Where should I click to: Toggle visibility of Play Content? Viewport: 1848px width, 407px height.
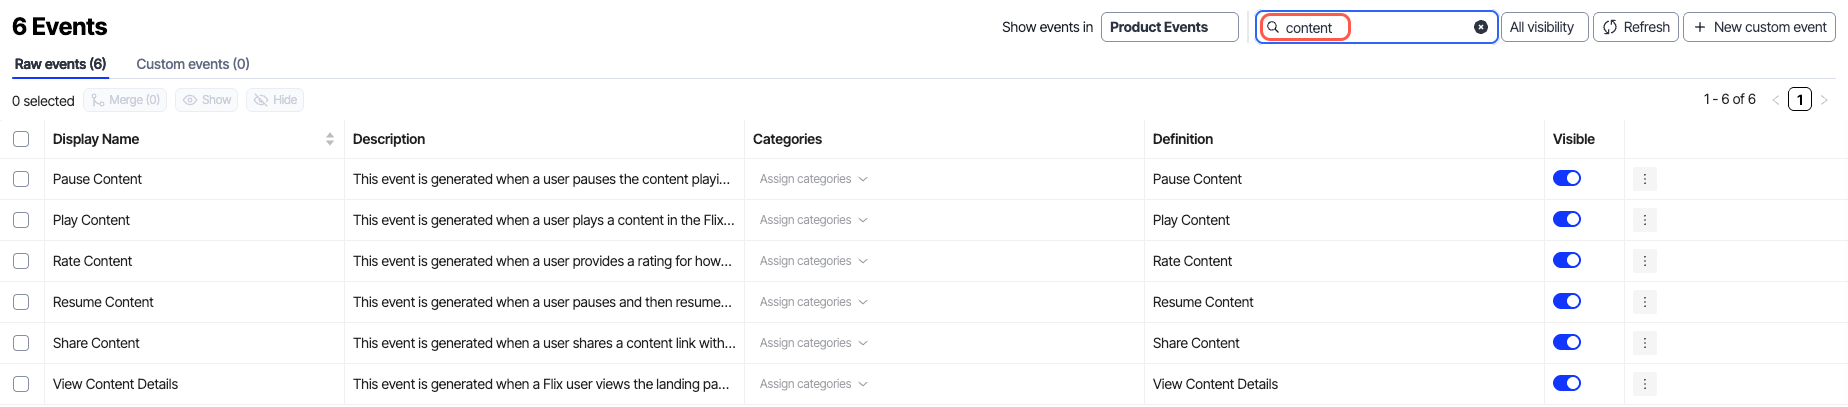click(1567, 219)
